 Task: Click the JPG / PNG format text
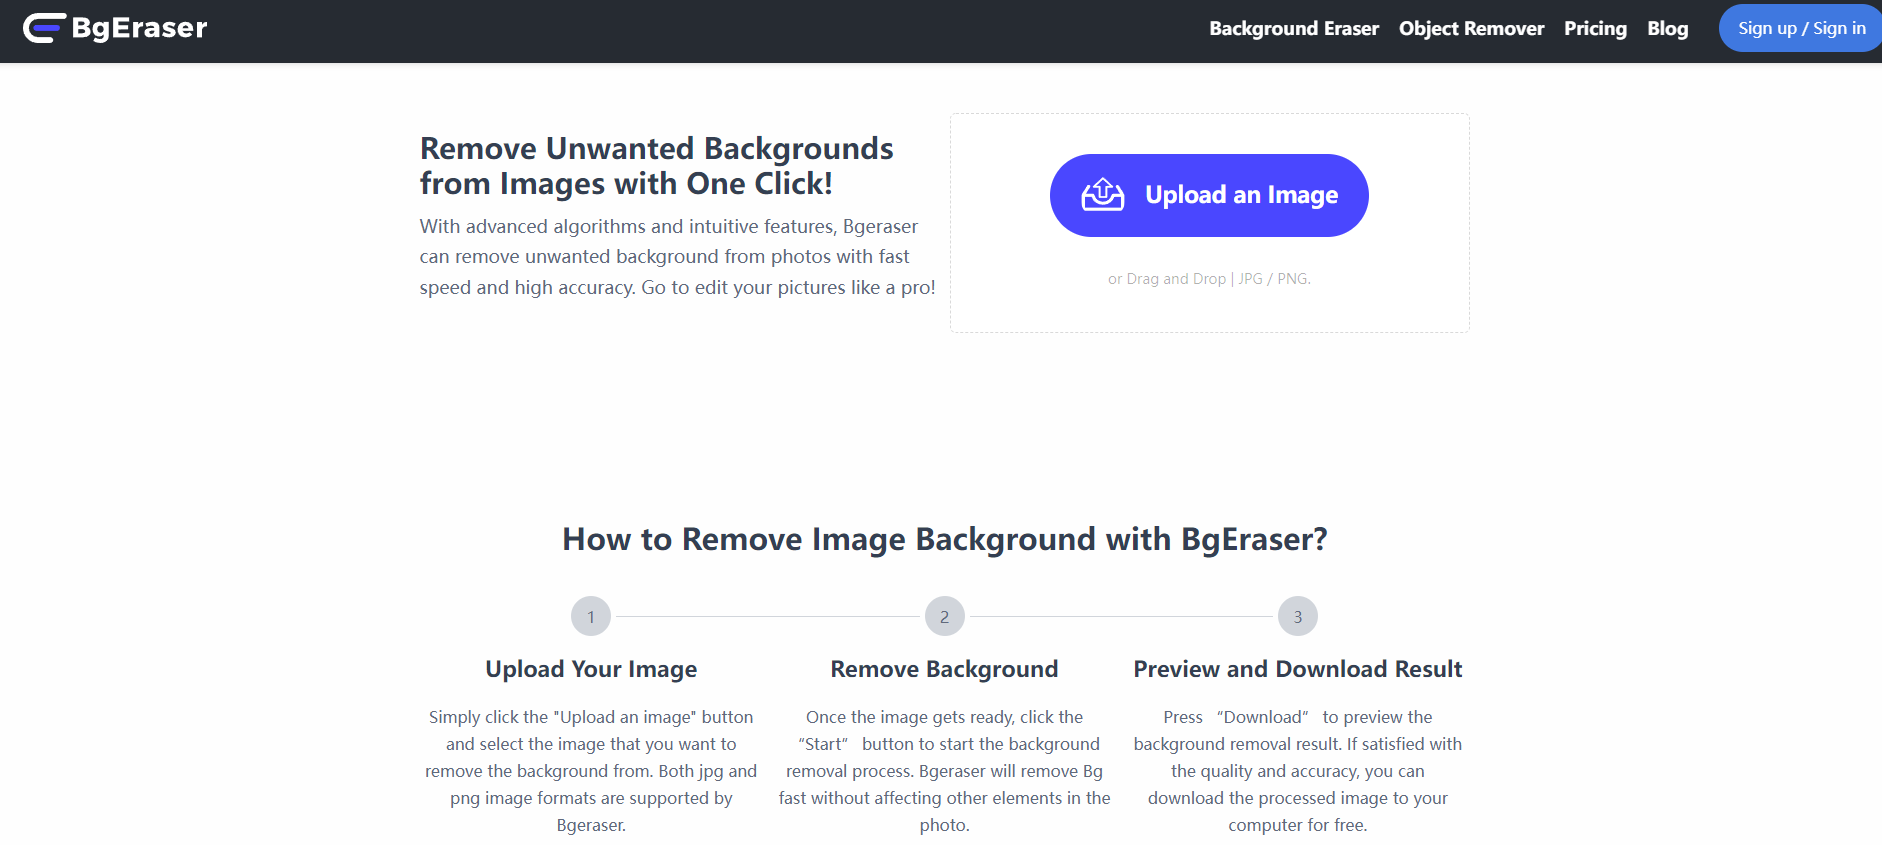1274,279
